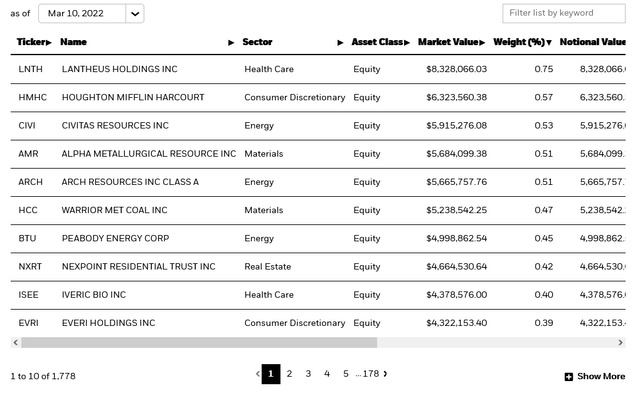Screen dimensions: 640x398
Task: Select ARCH RESOURCES INC CLASS A
Action: (x=130, y=182)
